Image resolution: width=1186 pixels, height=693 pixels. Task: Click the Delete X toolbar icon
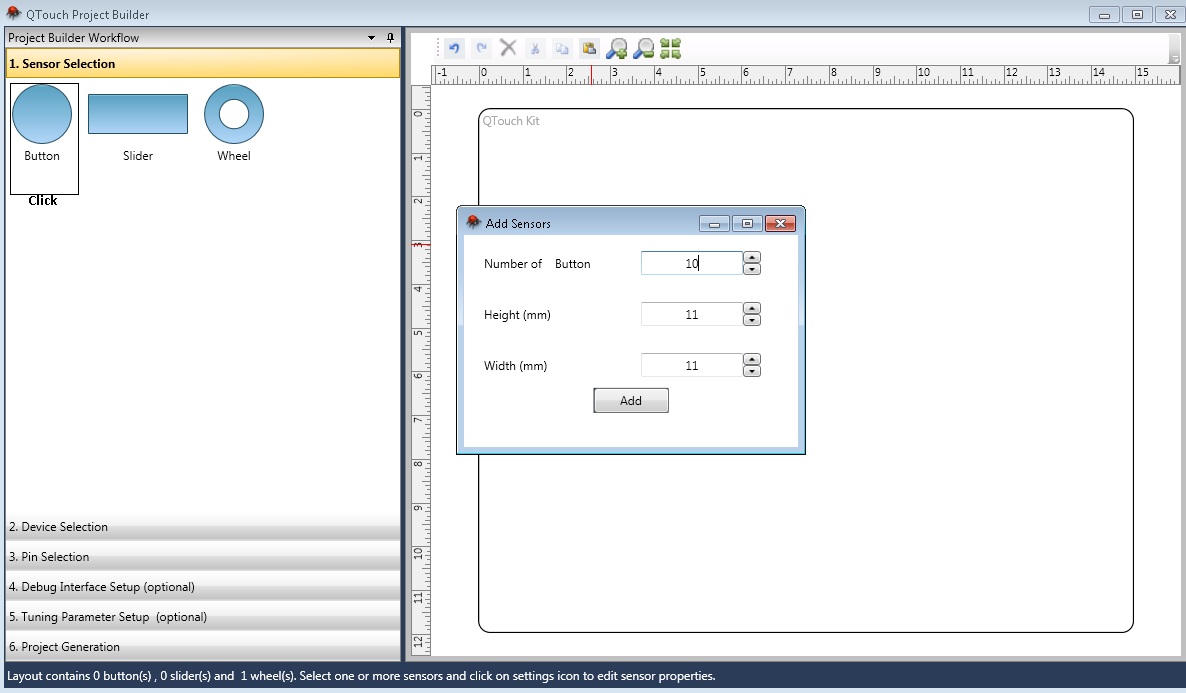click(x=508, y=48)
